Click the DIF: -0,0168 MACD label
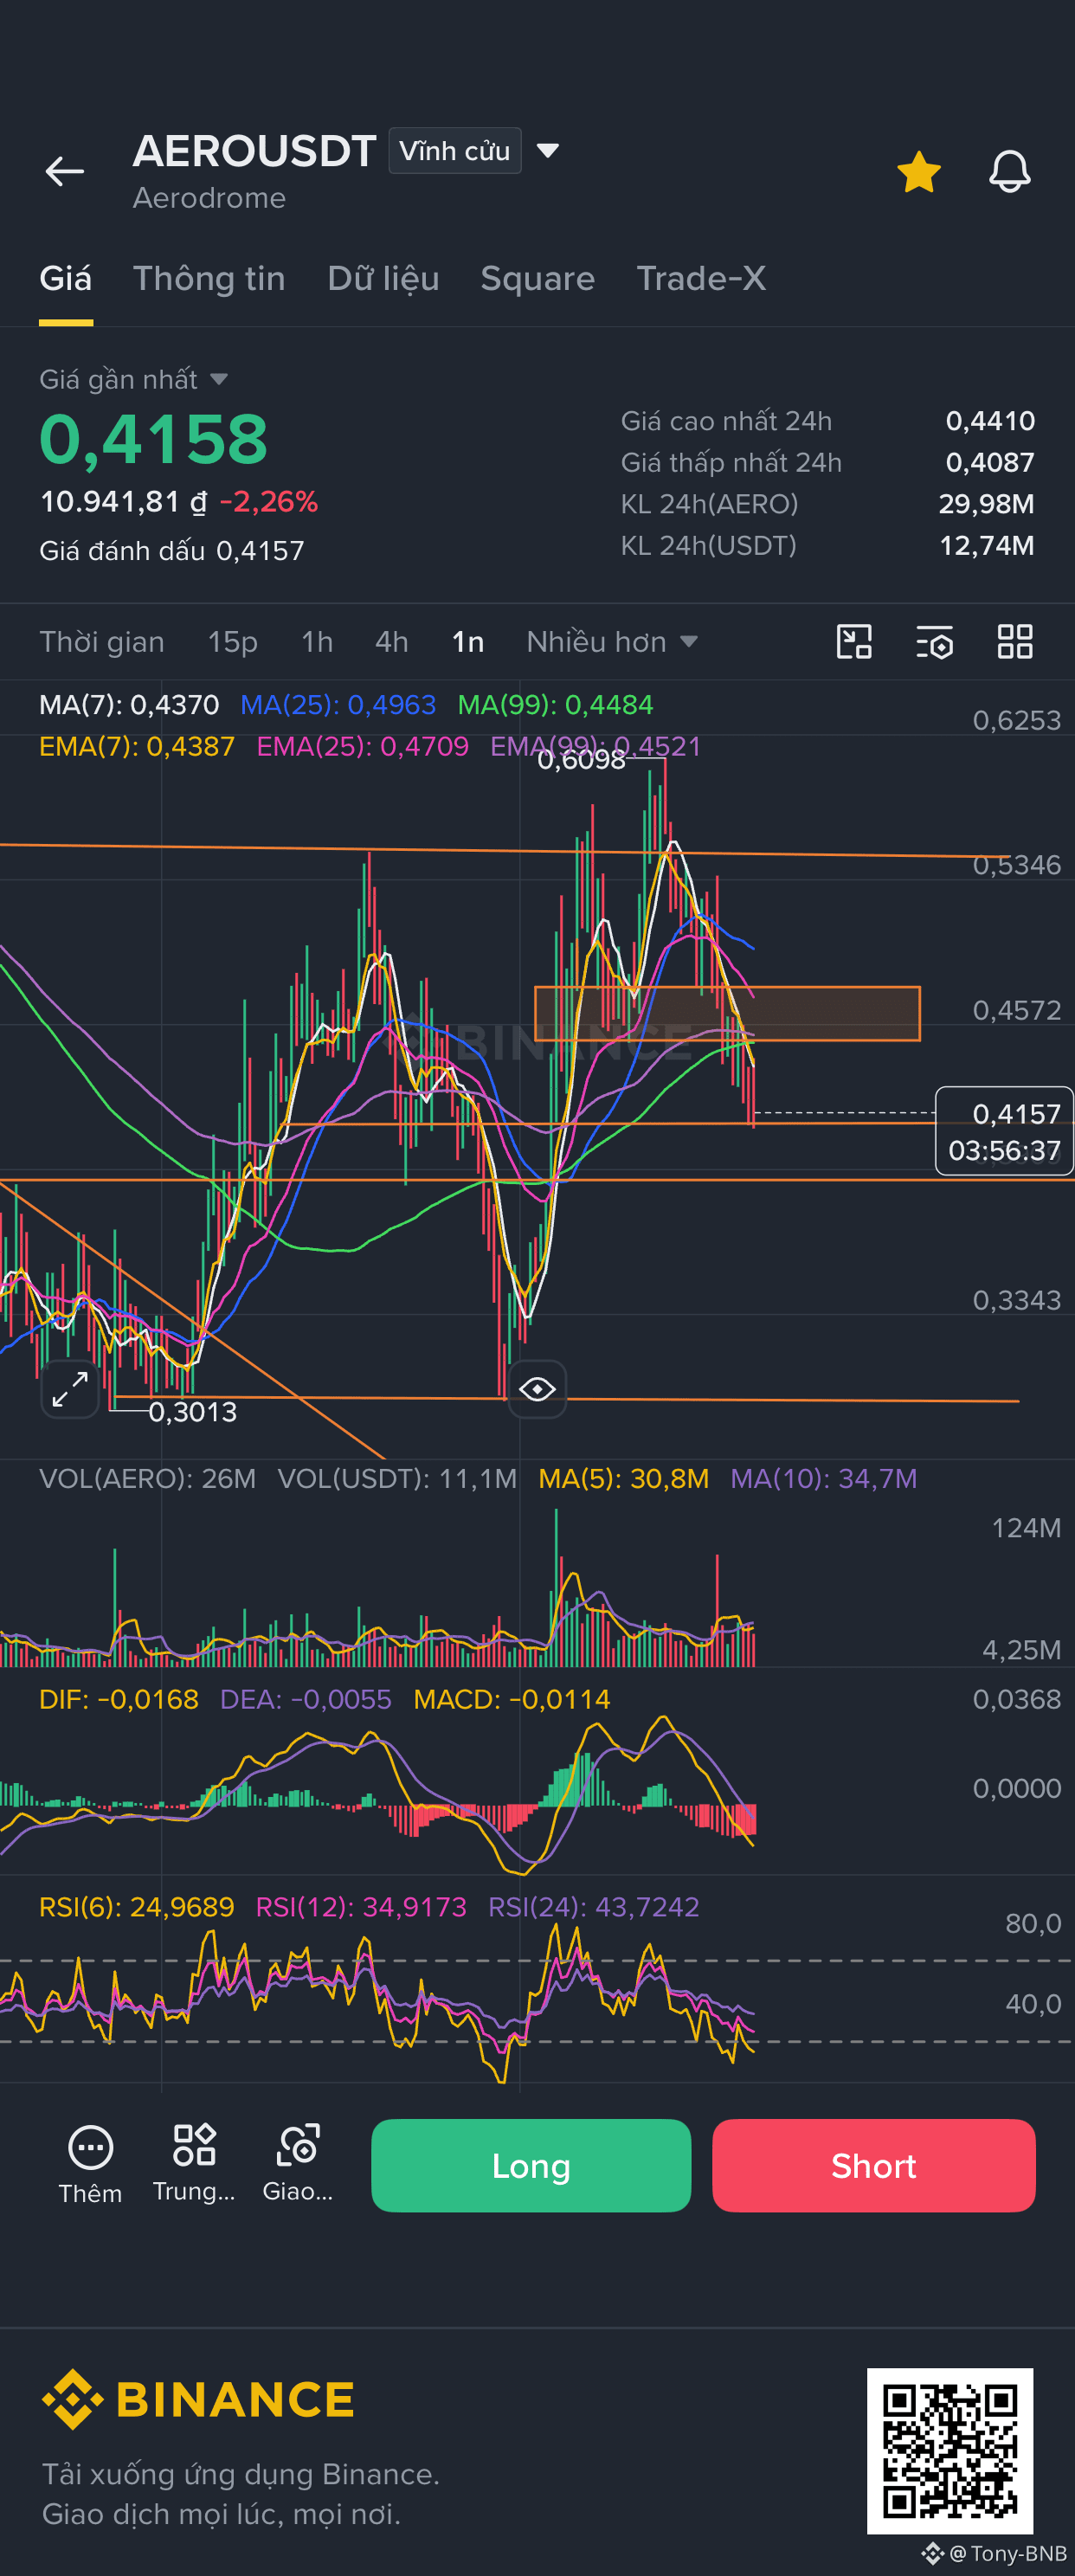This screenshot has height=2576, width=1075. click(x=118, y=1699)
